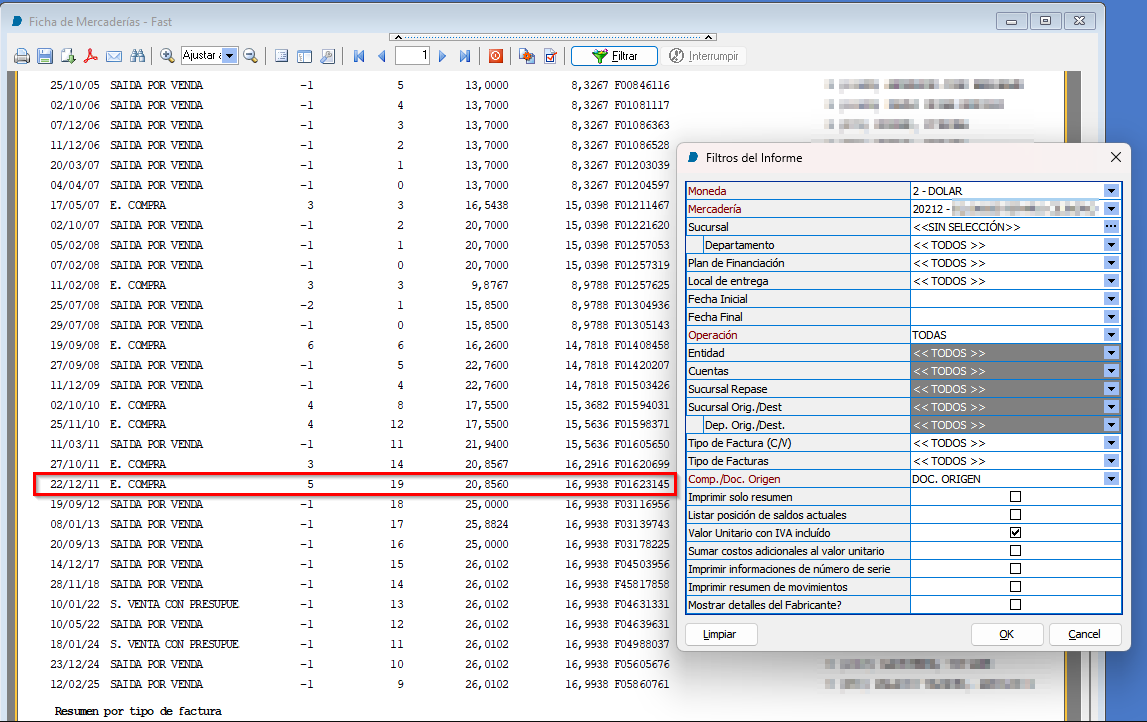The width and height of the screenshot is (1147, 722).
Task: Enable Sumar costos adicionales al valor unitario
Action: 1015,551
